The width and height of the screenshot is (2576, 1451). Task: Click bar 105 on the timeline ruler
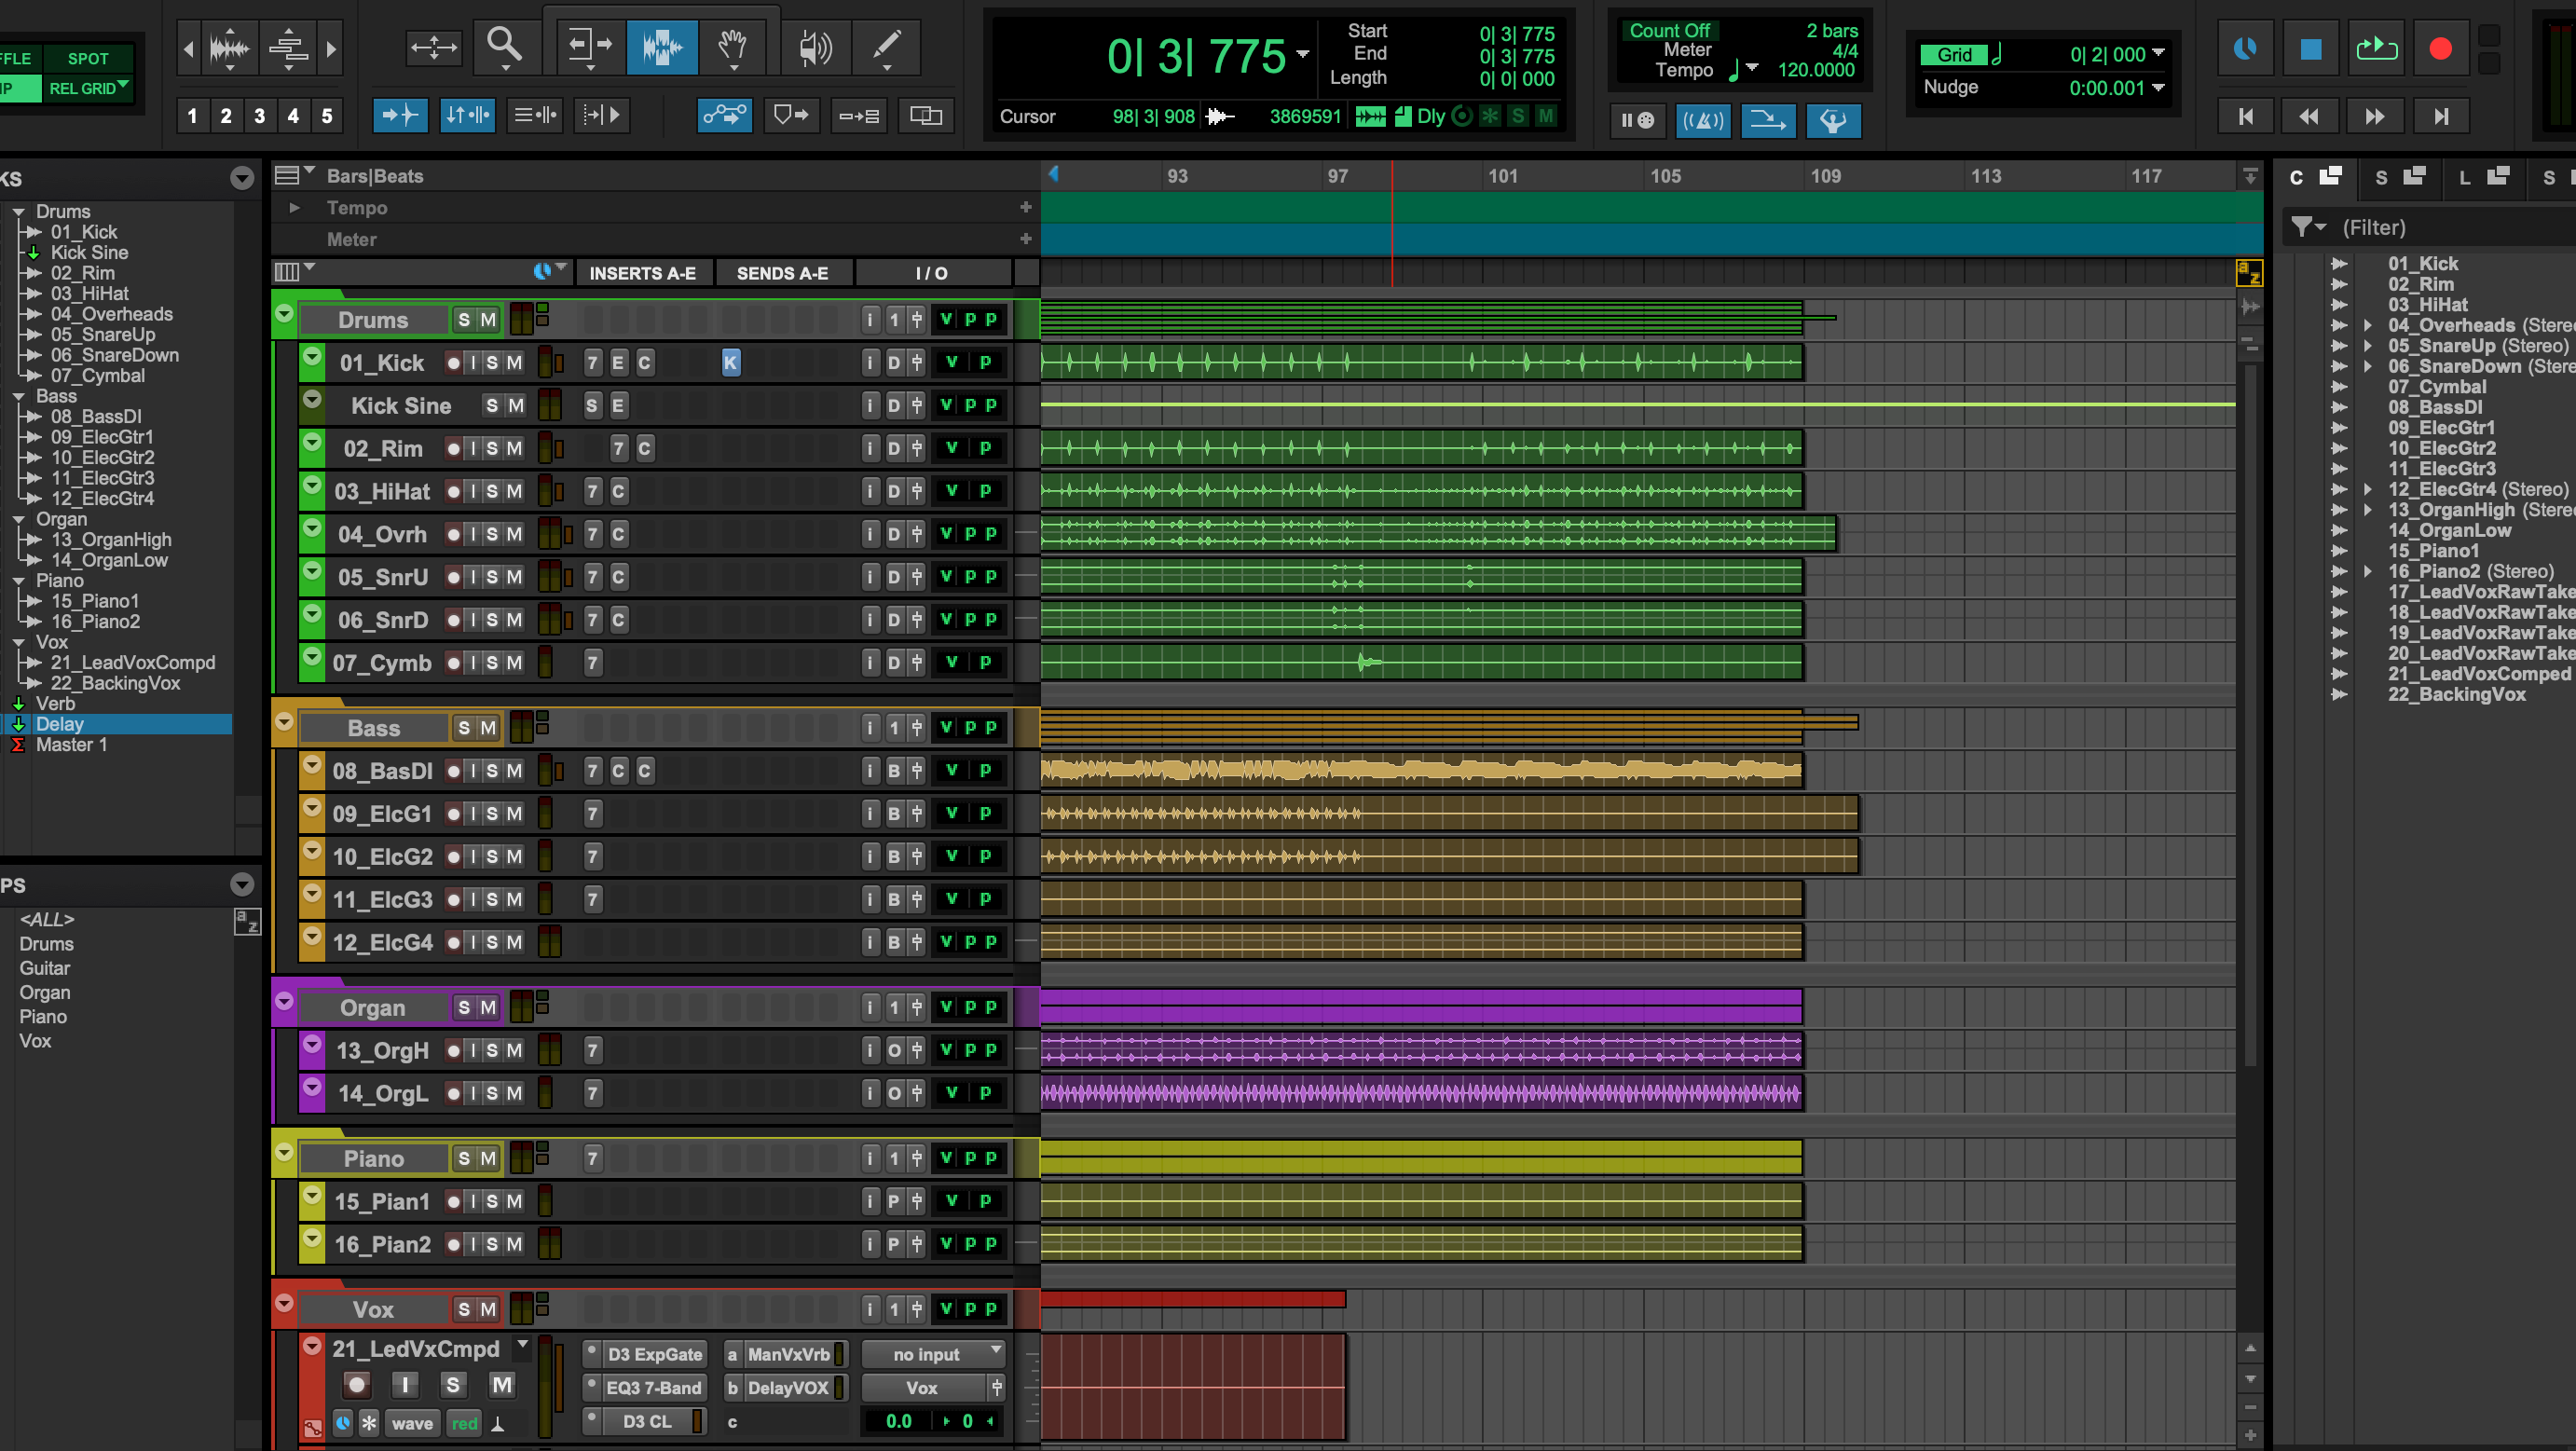tap(1665, 176)
